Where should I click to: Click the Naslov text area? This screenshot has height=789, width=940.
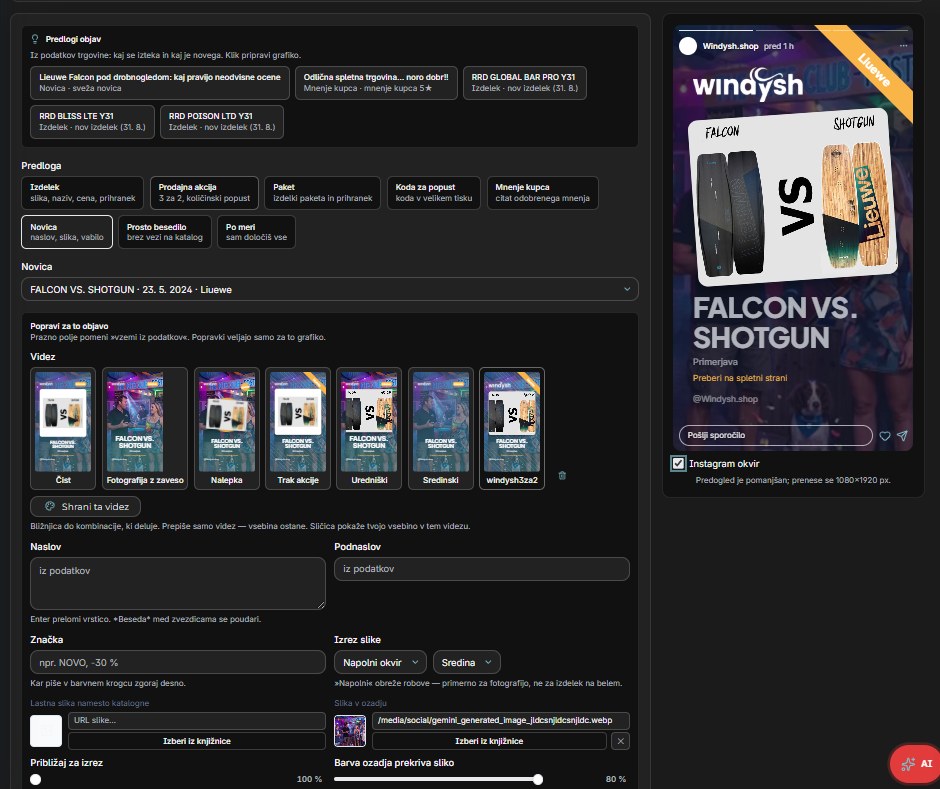pos(178,583)
